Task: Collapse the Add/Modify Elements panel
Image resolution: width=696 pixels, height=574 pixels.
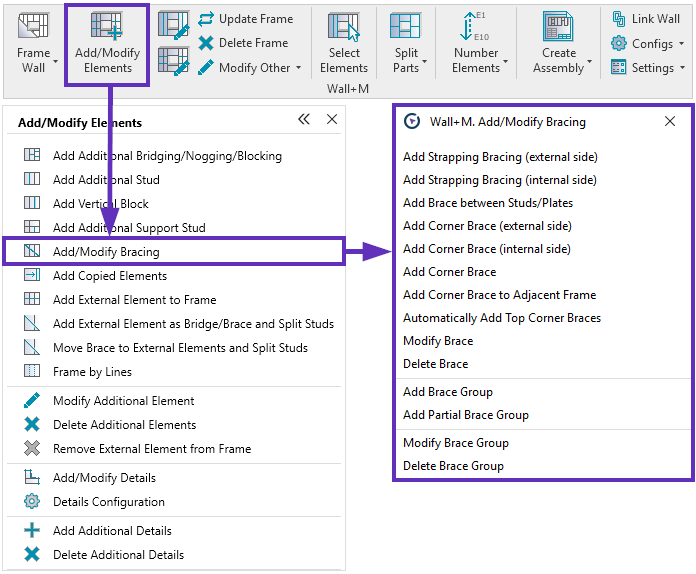Action: click(x=304, y=120)
